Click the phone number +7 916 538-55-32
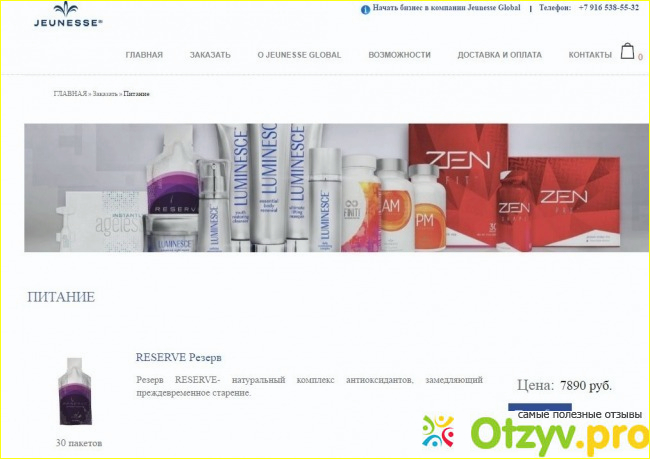 pos(609,8)
